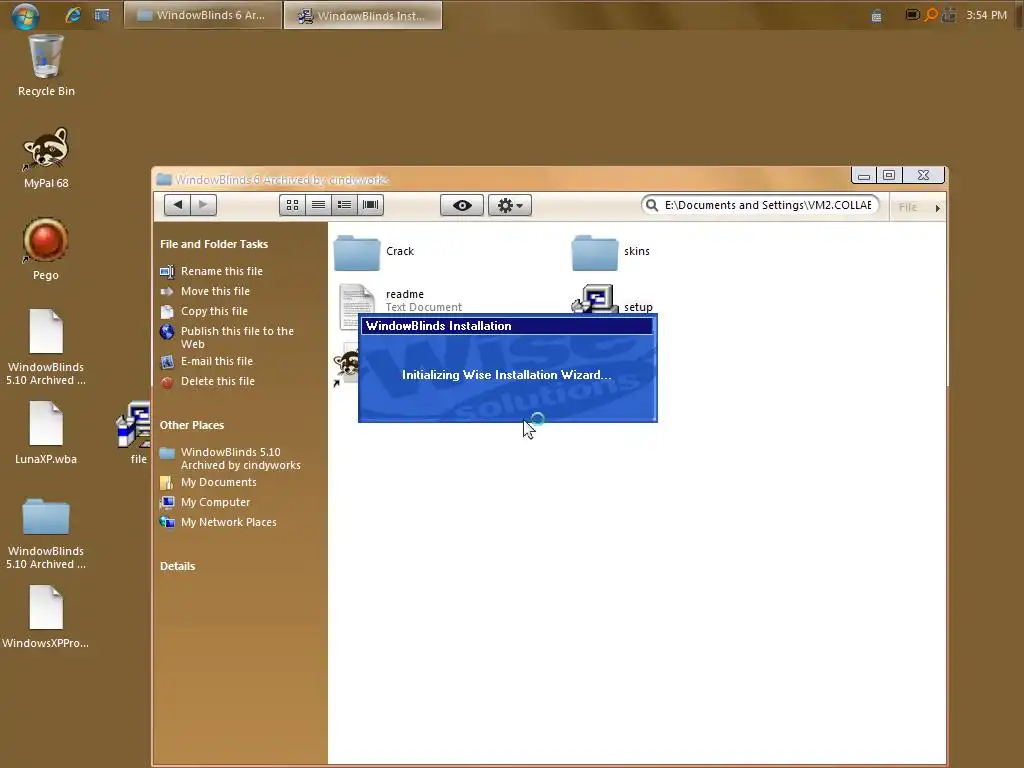
Task: Switch to filmstrip column view
Action: coord(370,205)
